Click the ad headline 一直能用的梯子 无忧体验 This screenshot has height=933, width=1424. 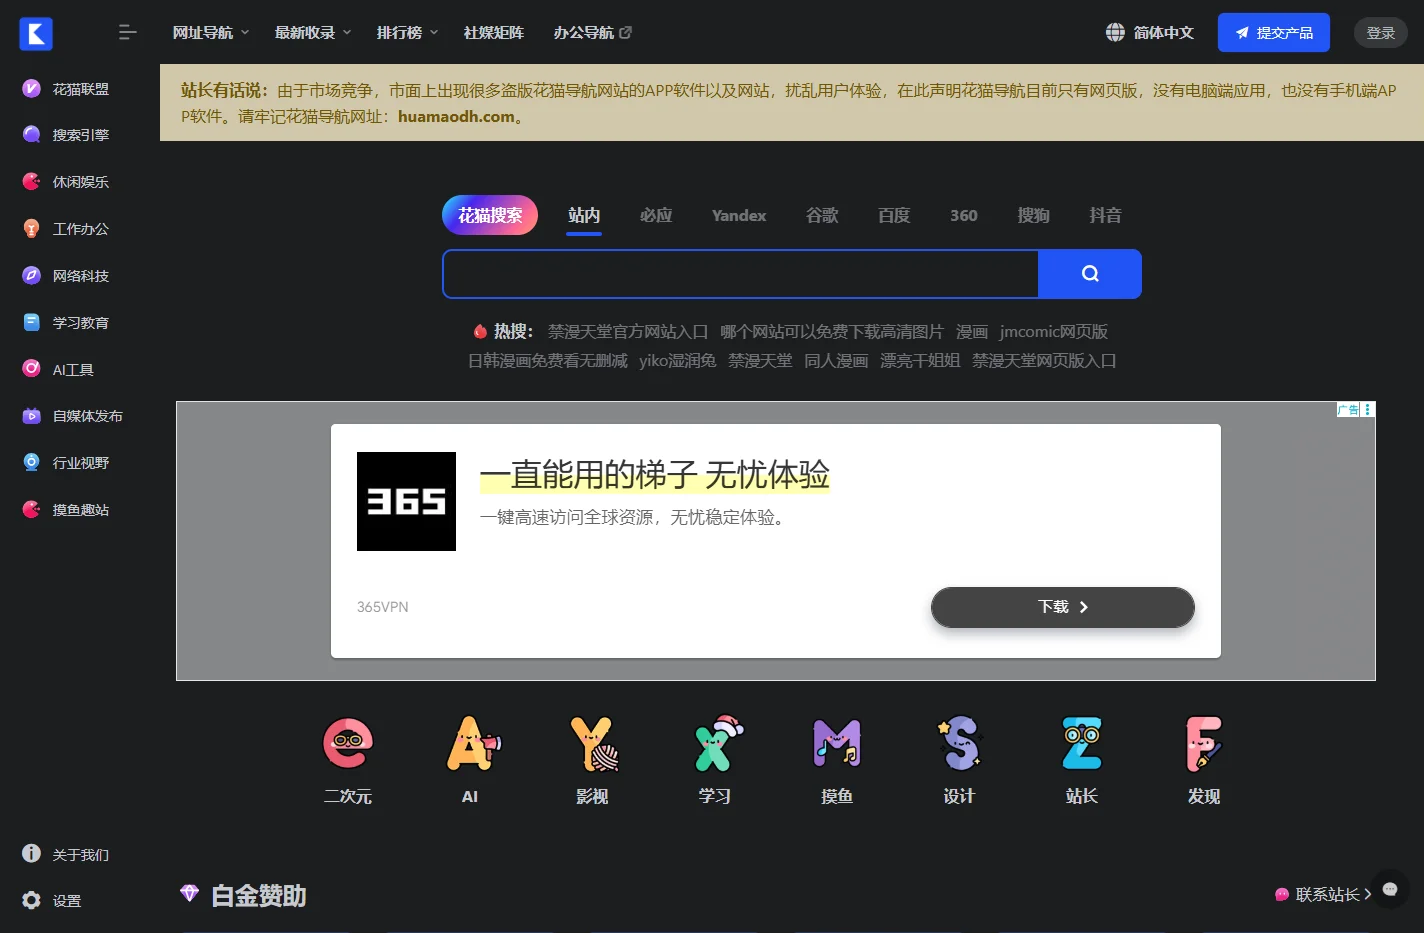click(655, 474)
